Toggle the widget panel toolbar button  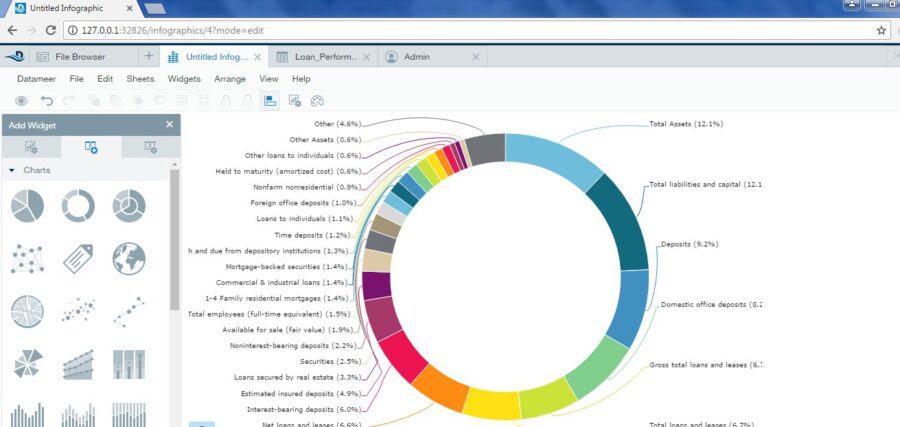[270, 101]
